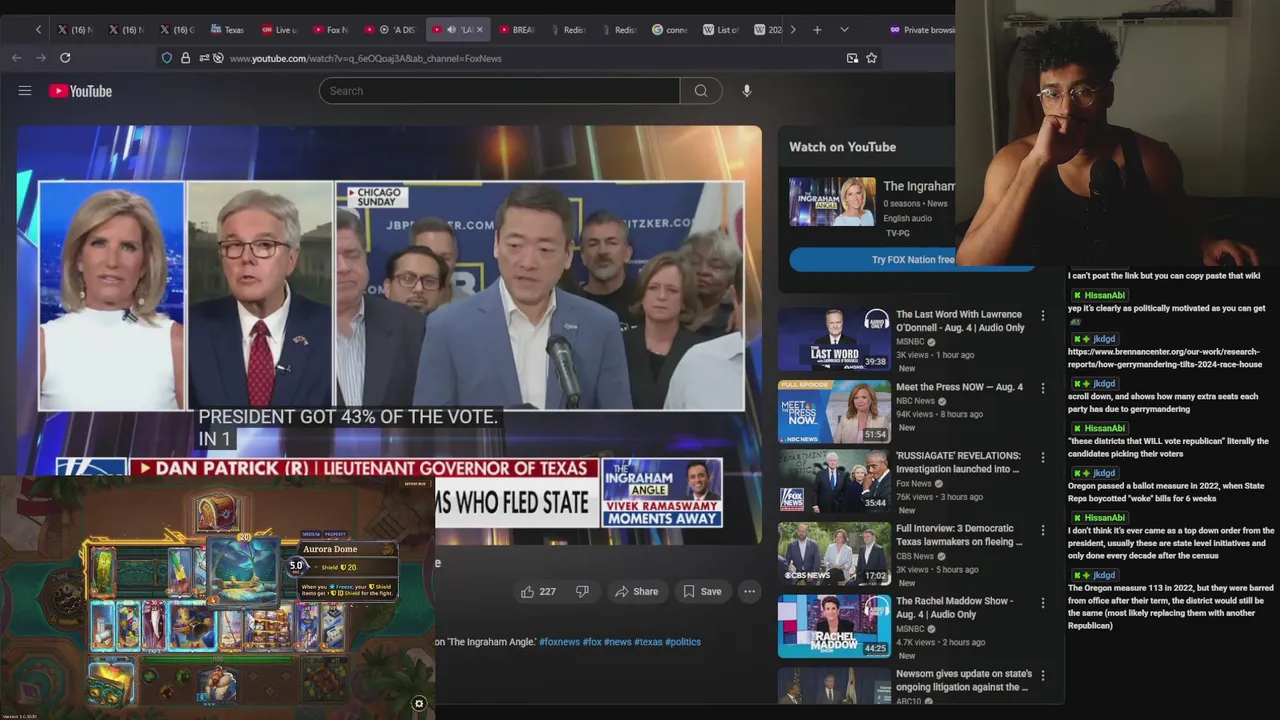This screenshot has width=1280, height=720.
Task: Open a new tab with plus button
Action: [x=817, y=30]
